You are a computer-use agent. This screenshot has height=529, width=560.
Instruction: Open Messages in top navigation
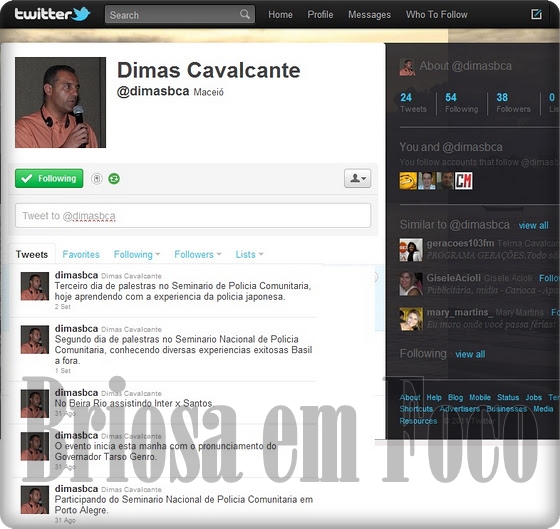click(x=369, y=15)
